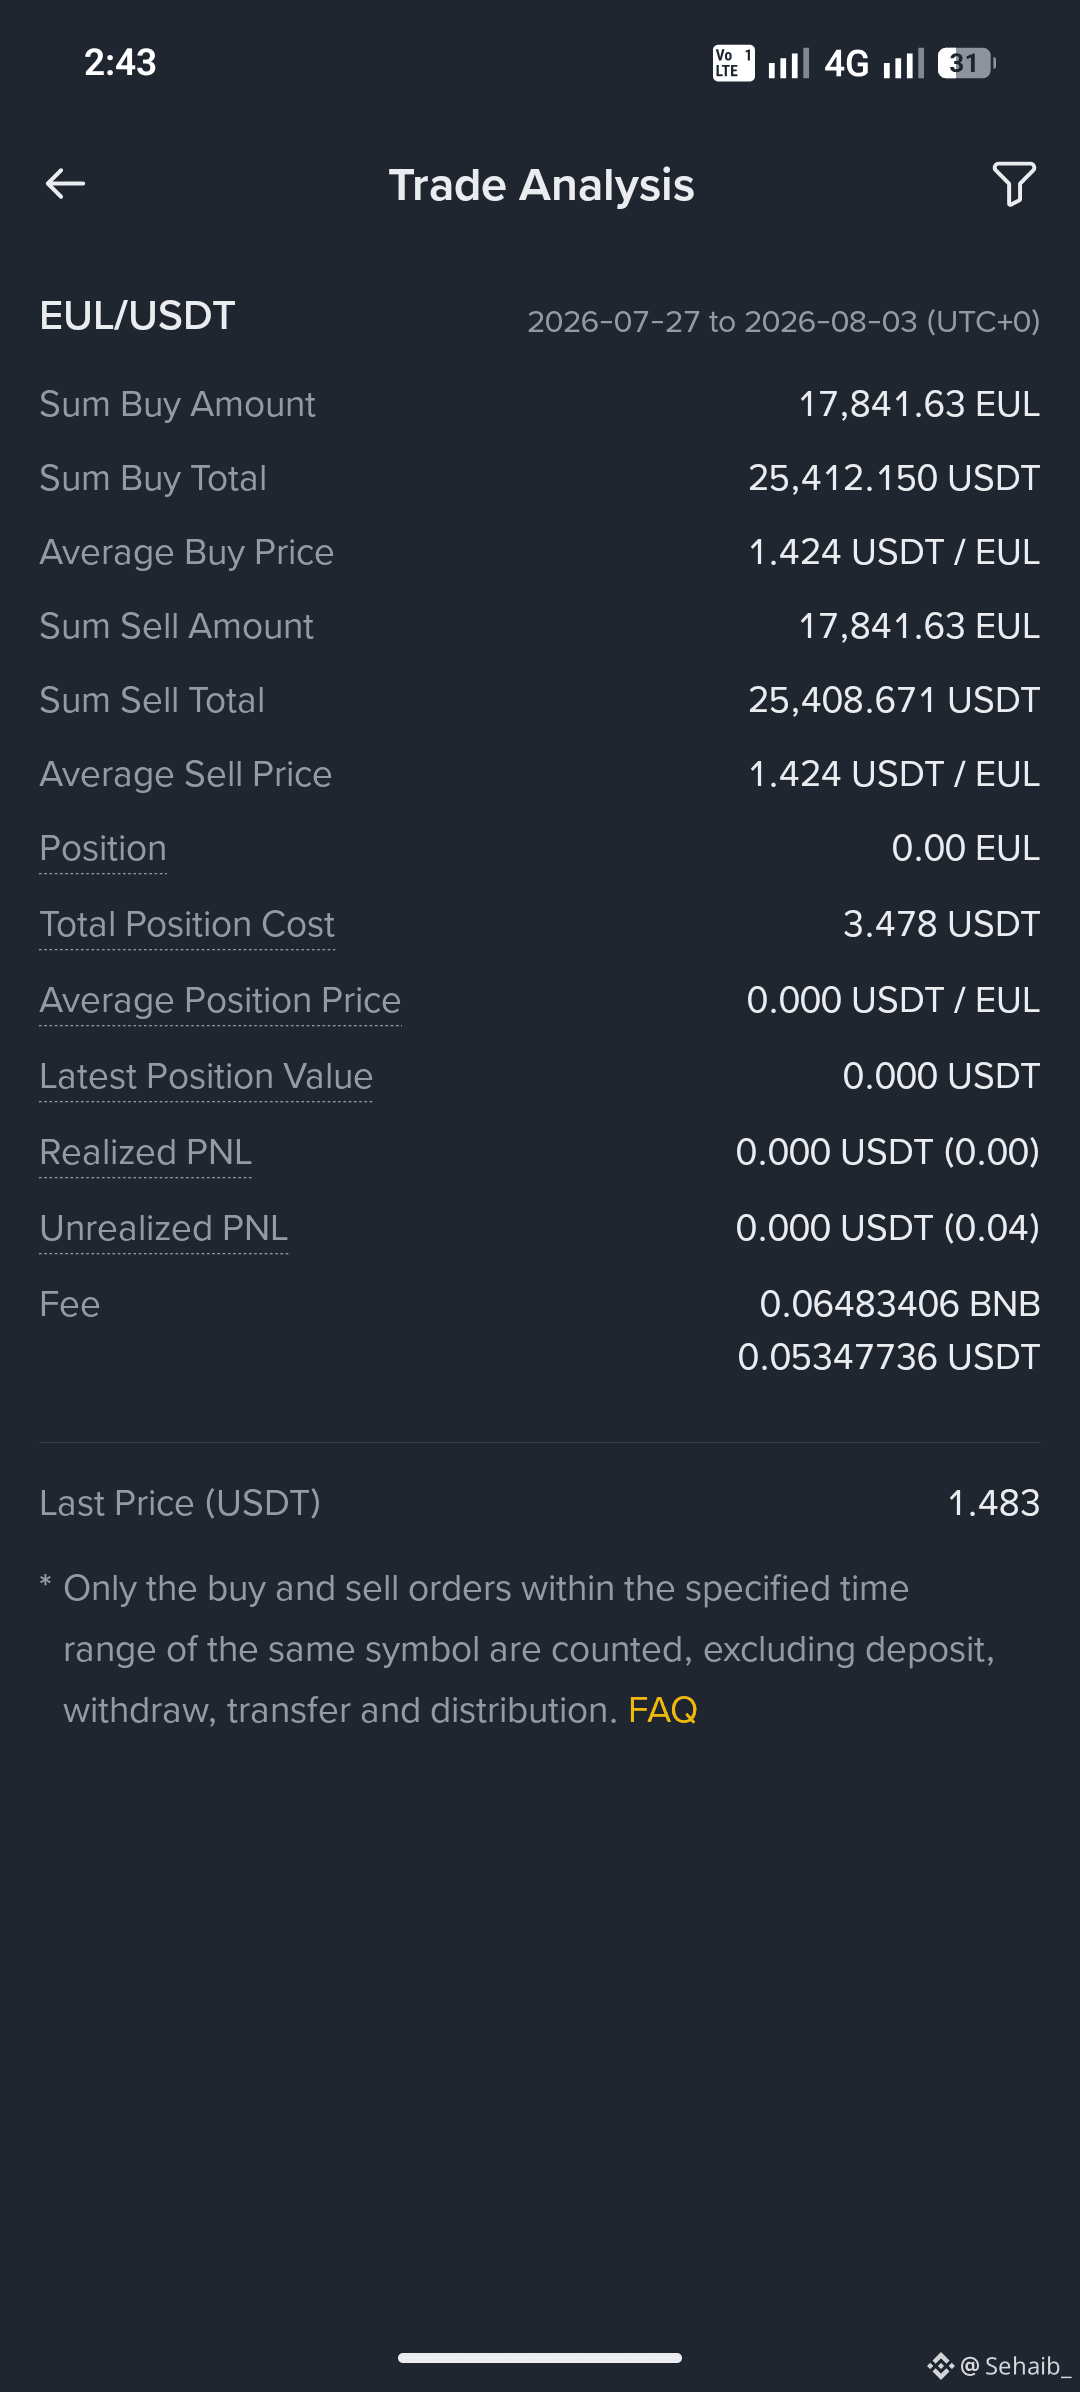Show Realized PNL explanation

145,1152
